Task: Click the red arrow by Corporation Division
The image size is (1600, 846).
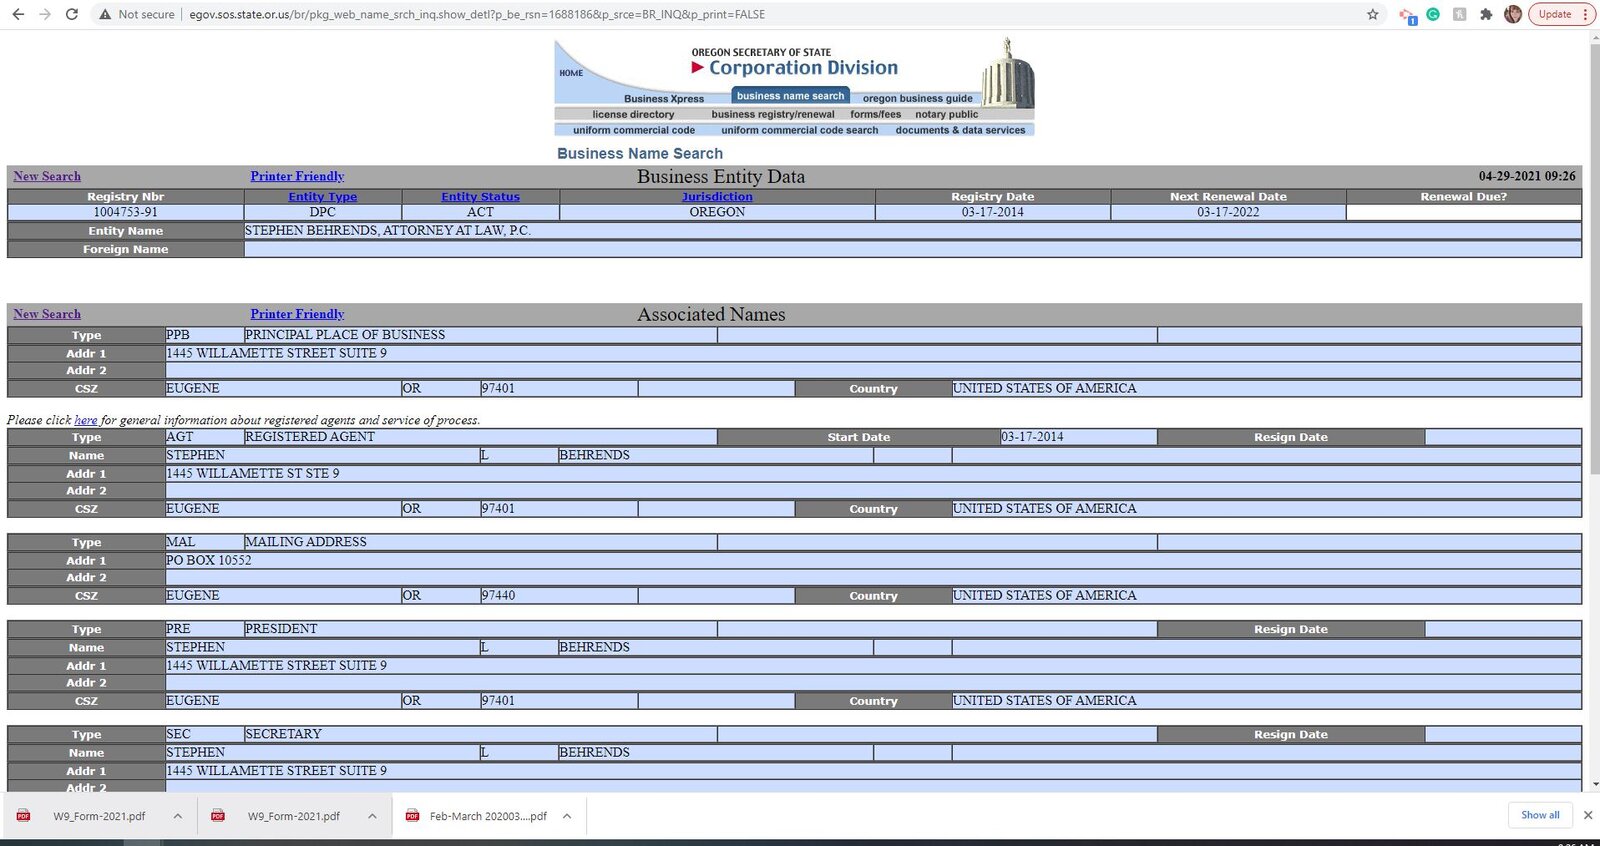Action: click(697, 68)
